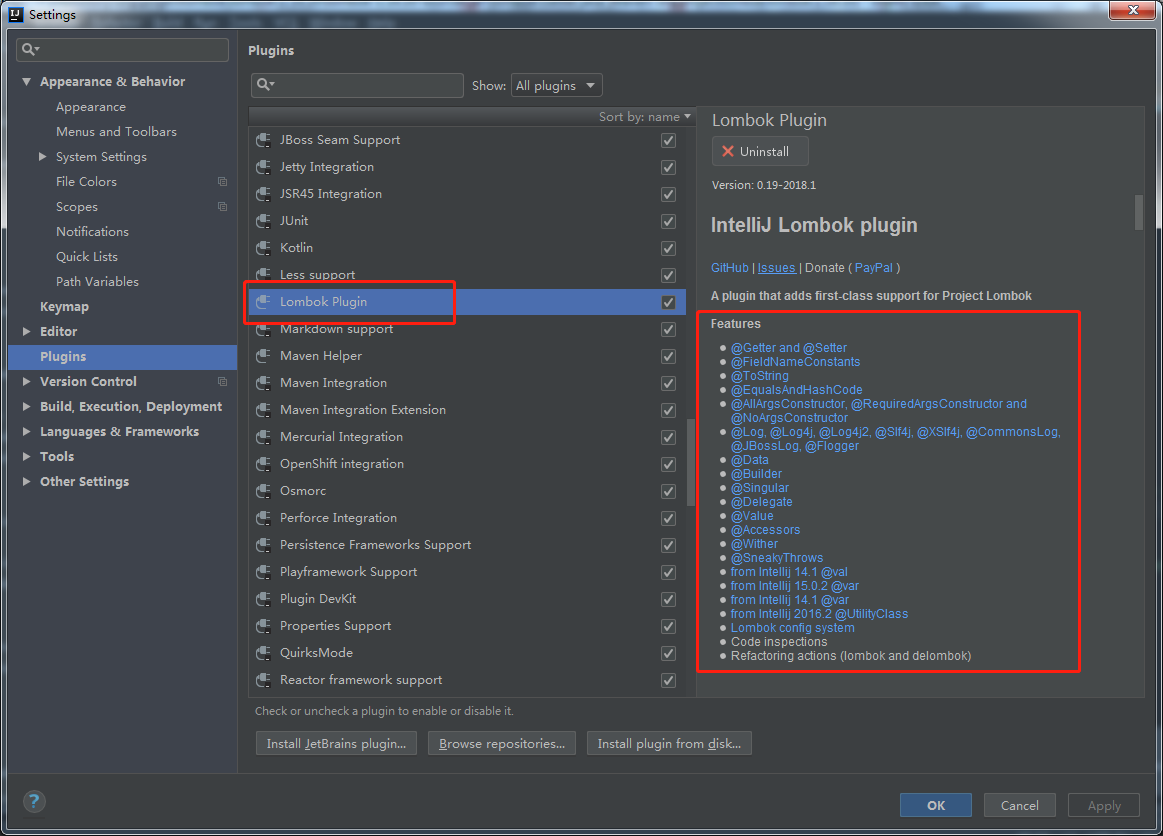The width and height of the screenshot is (1163, 836).
Task: Open the Path Variables page
Action: point(97,281)
